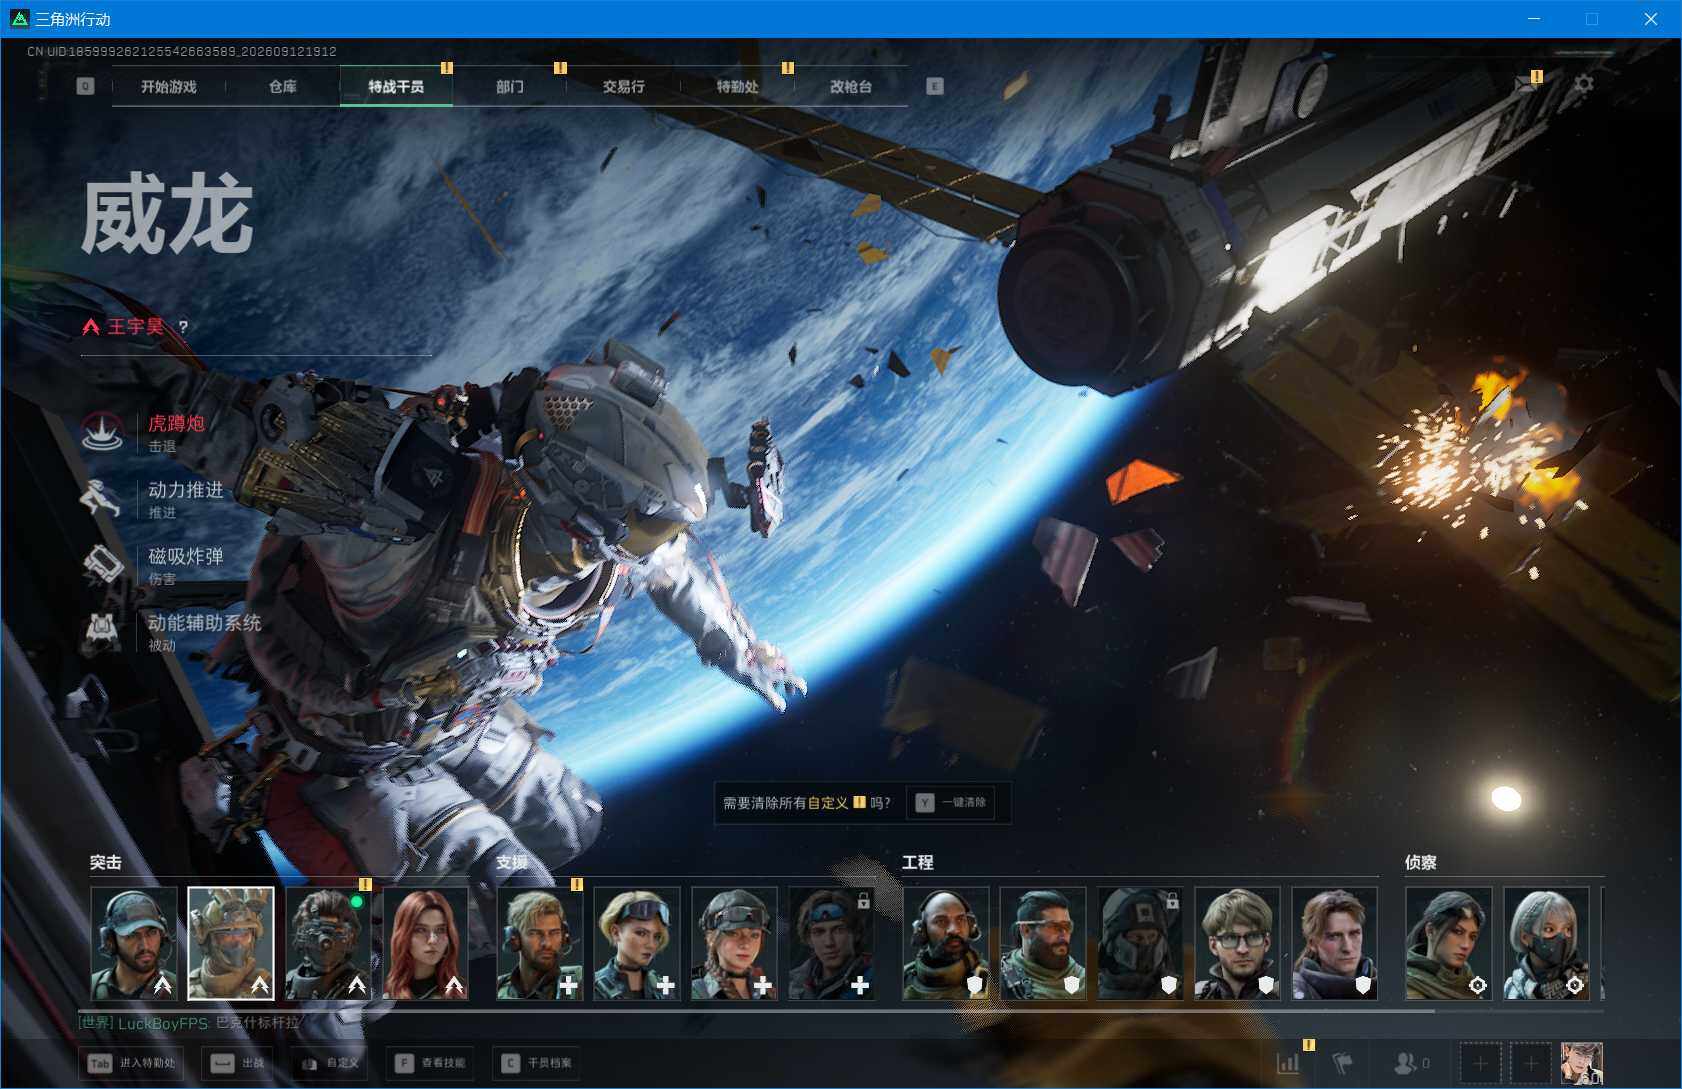Click the 虎蹲炮 skill name
Screen dimensions: 1682x1089
tap(177, 423)
